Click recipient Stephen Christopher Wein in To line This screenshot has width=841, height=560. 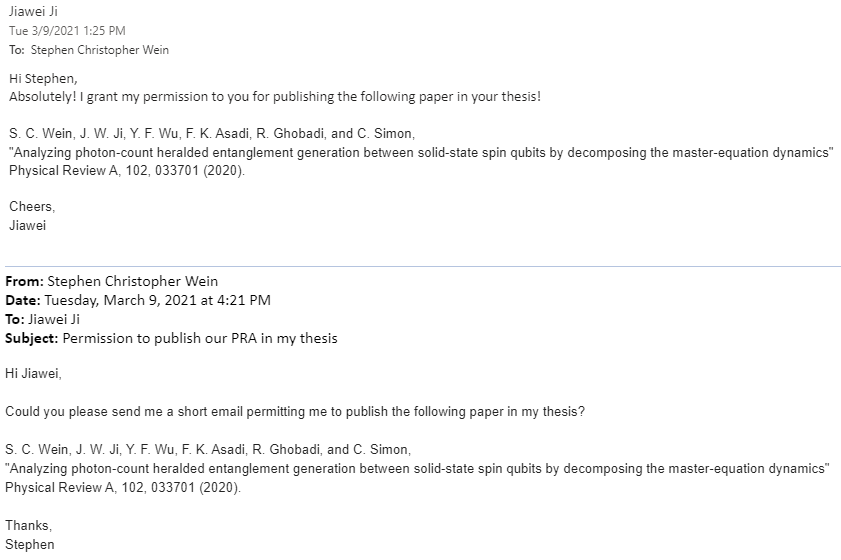(x=100, y=50)
